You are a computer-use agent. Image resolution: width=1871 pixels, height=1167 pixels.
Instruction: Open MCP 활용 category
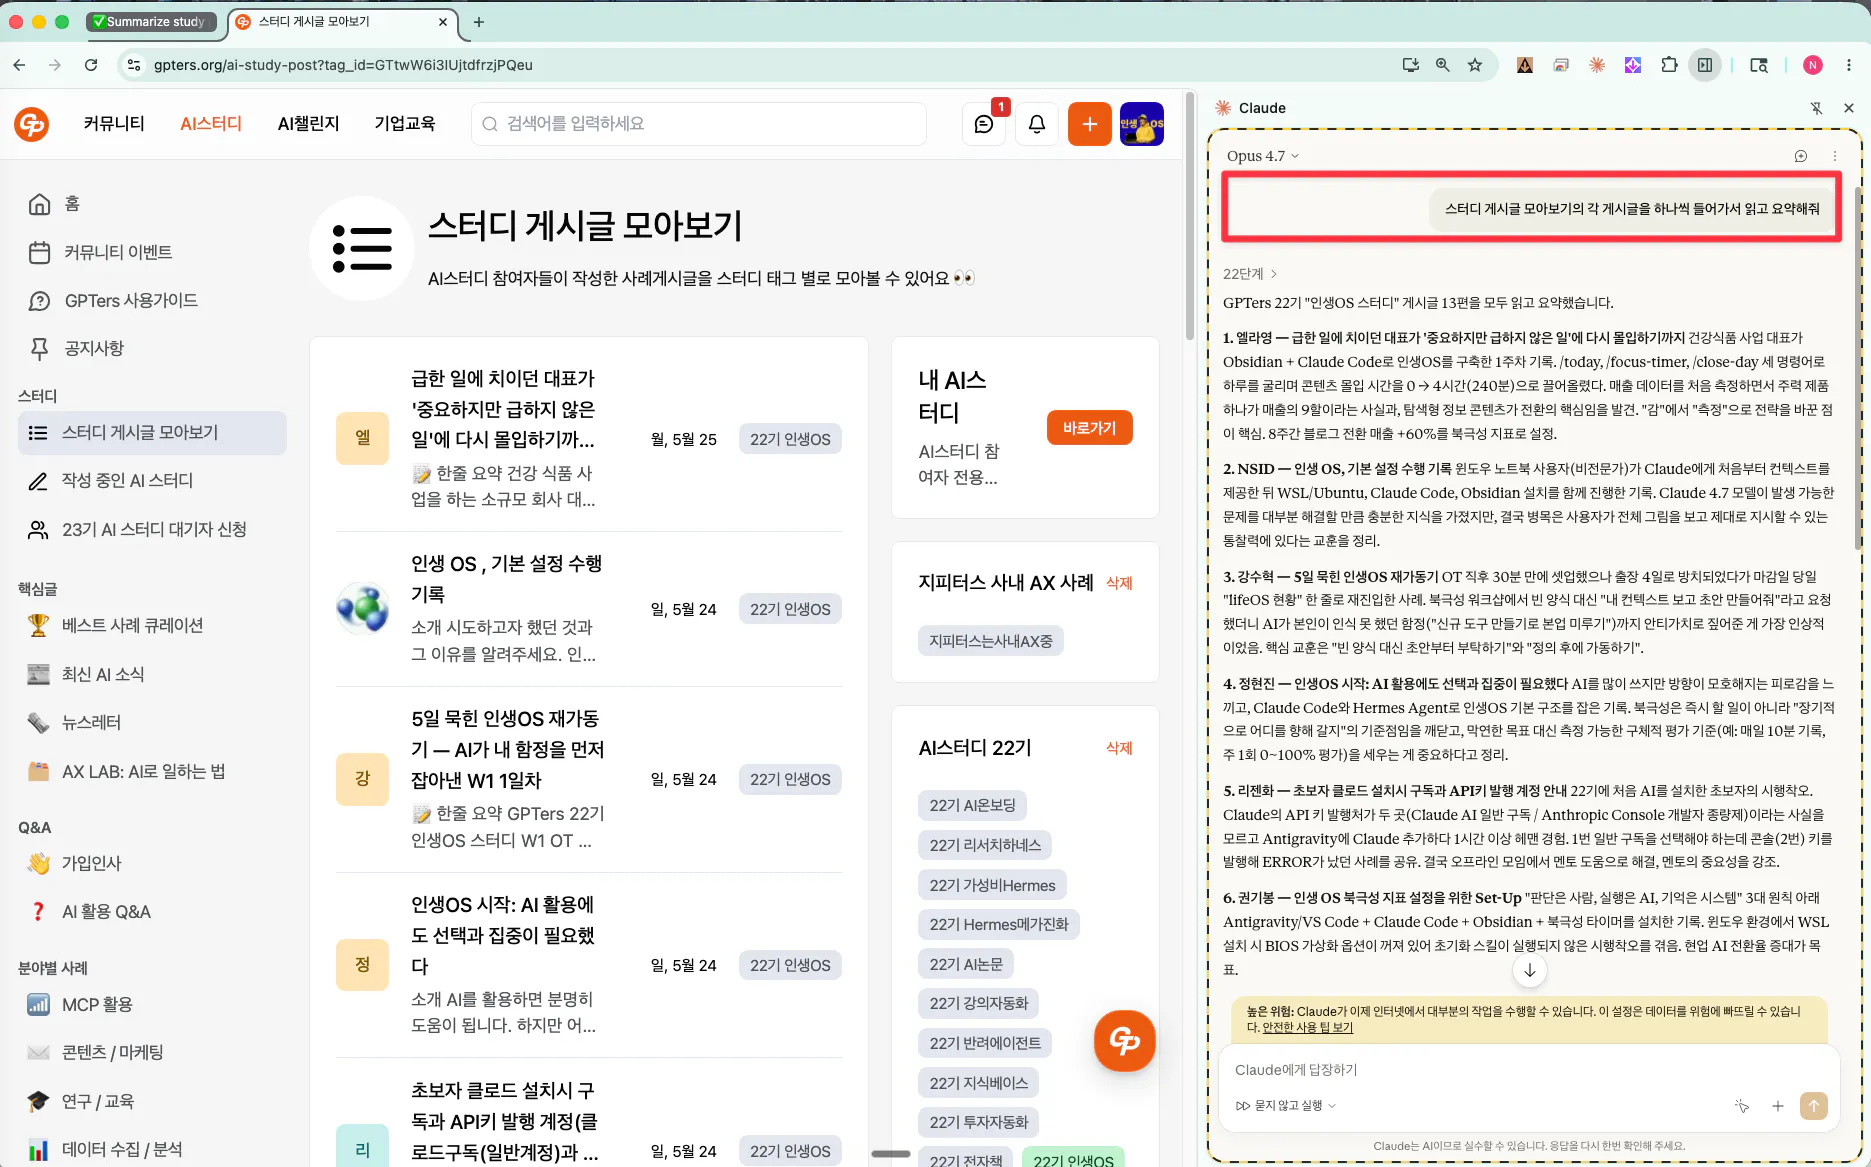(x=152, y=1004)
